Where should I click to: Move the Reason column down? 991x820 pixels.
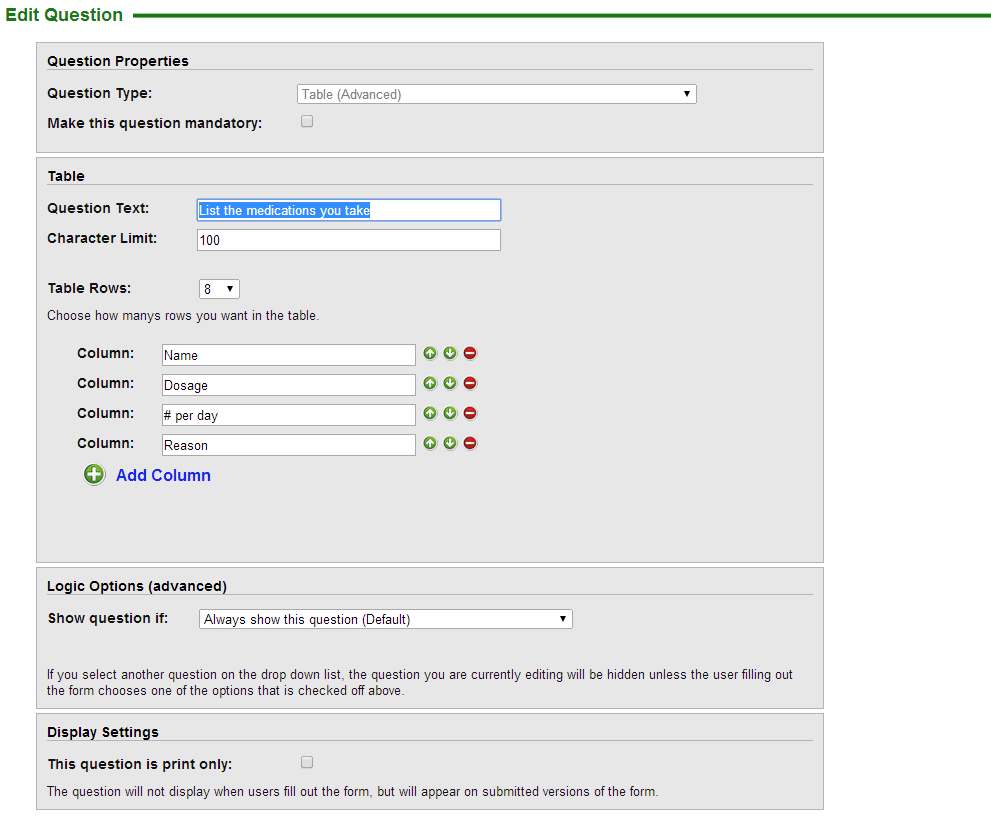[450, 443]
